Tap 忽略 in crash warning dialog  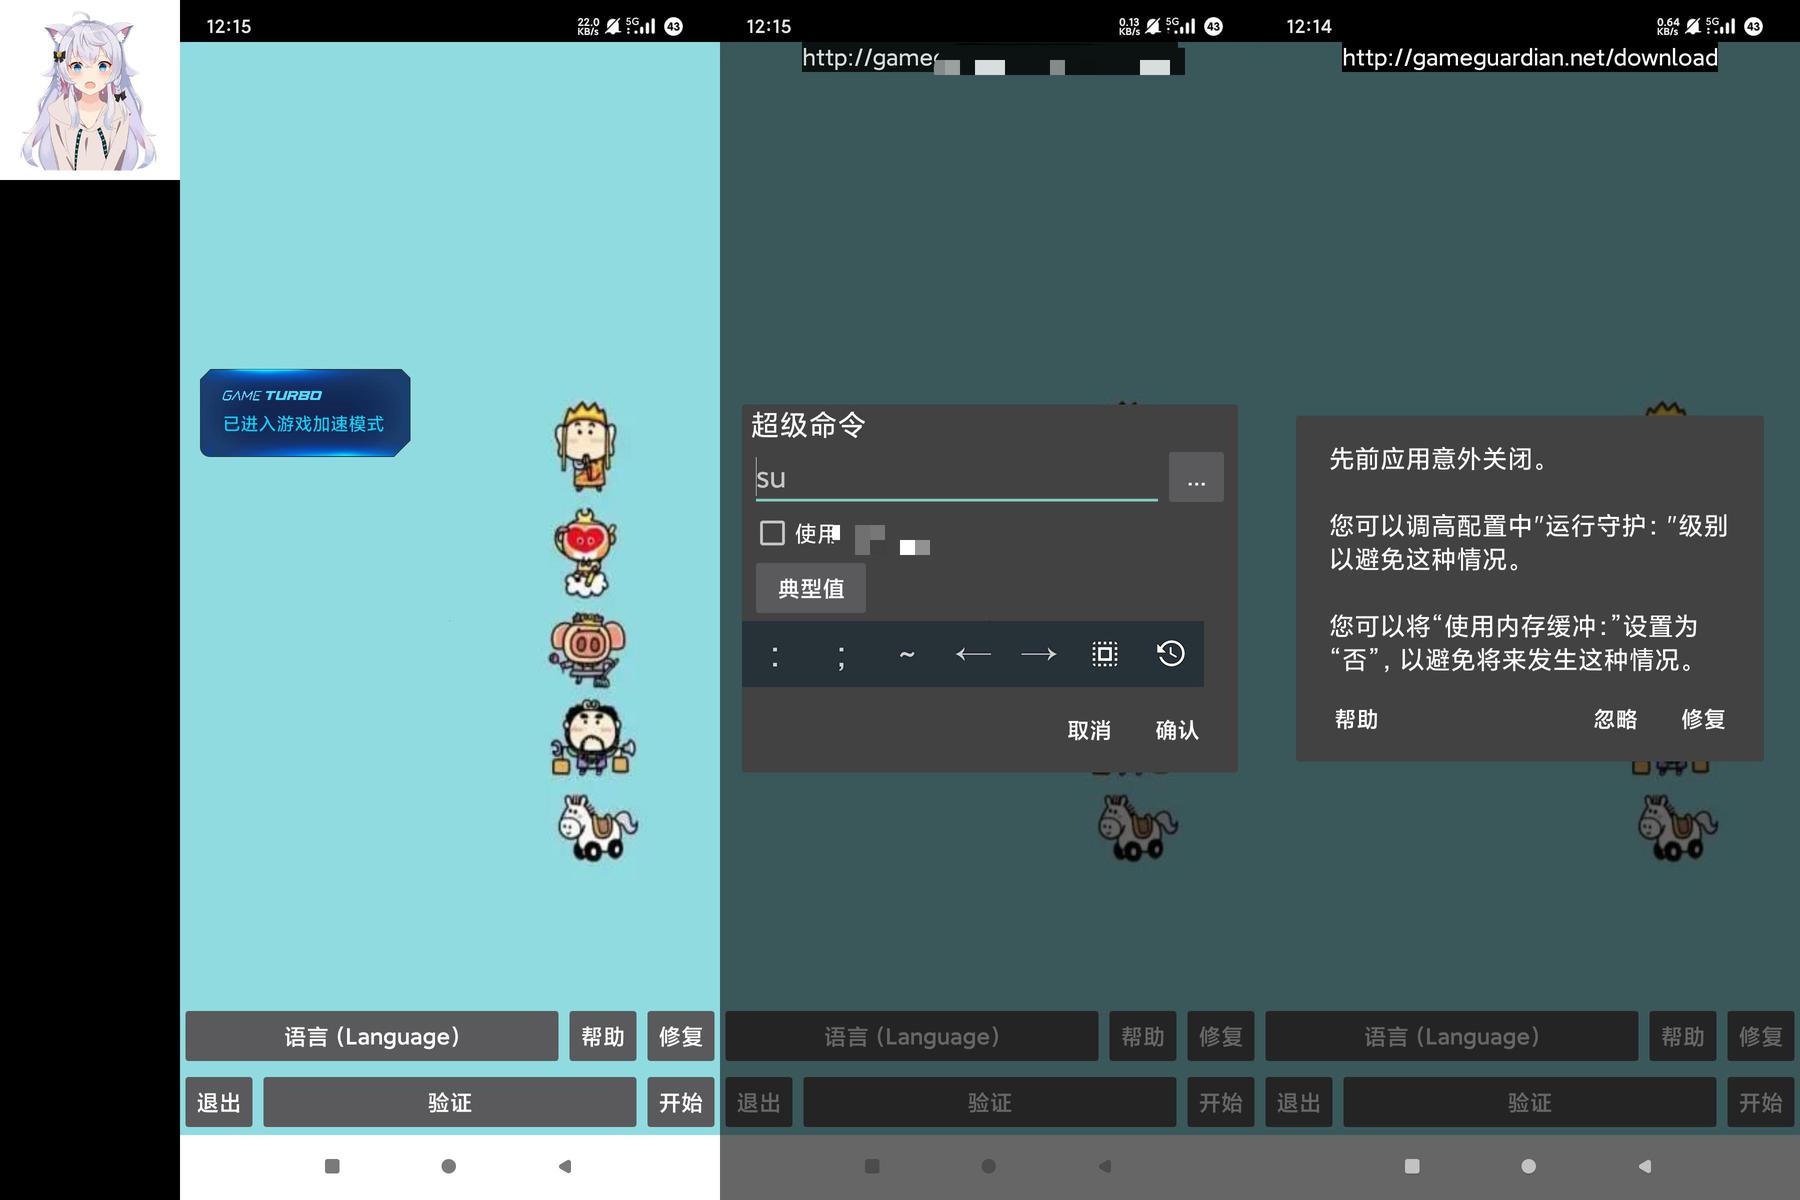tap(1616, 720)
